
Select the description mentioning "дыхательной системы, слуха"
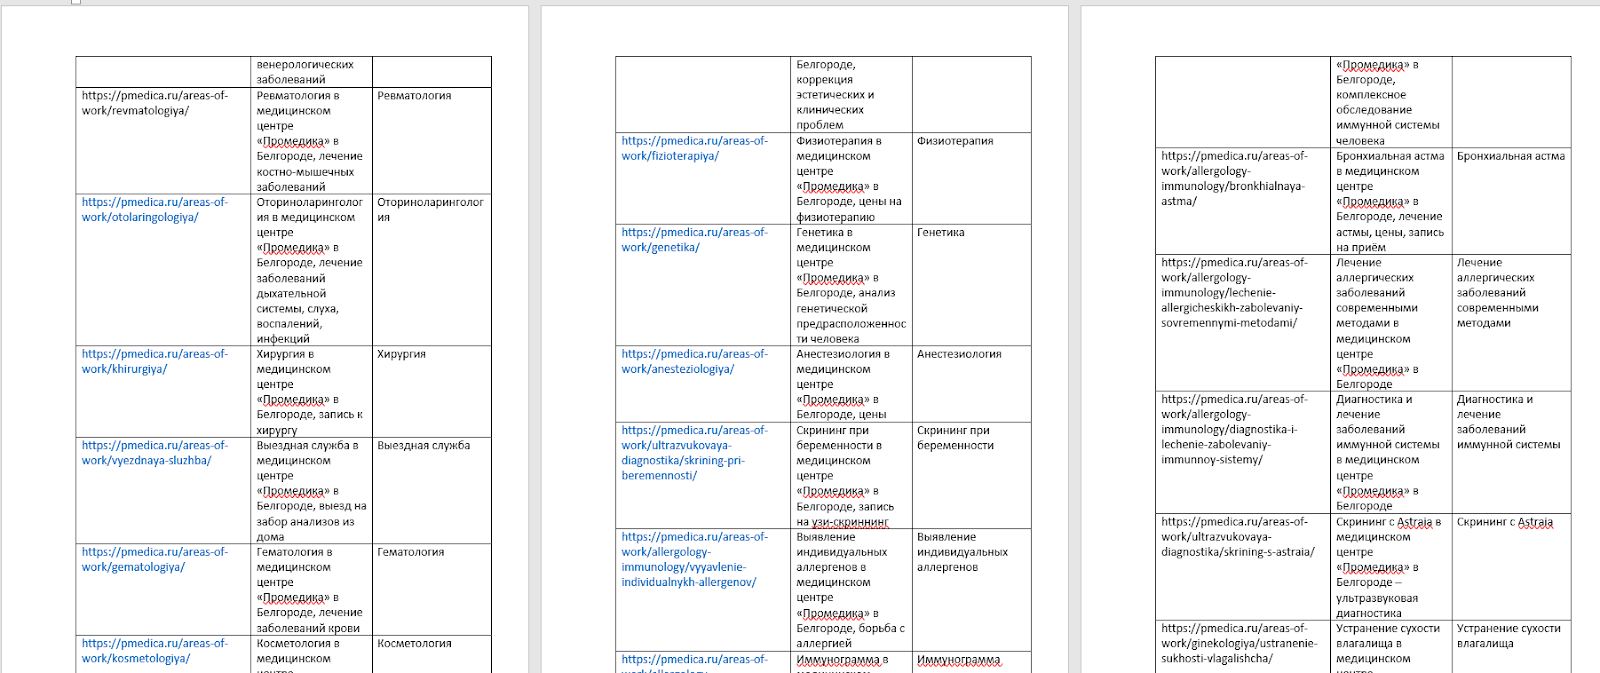(311, 270)
